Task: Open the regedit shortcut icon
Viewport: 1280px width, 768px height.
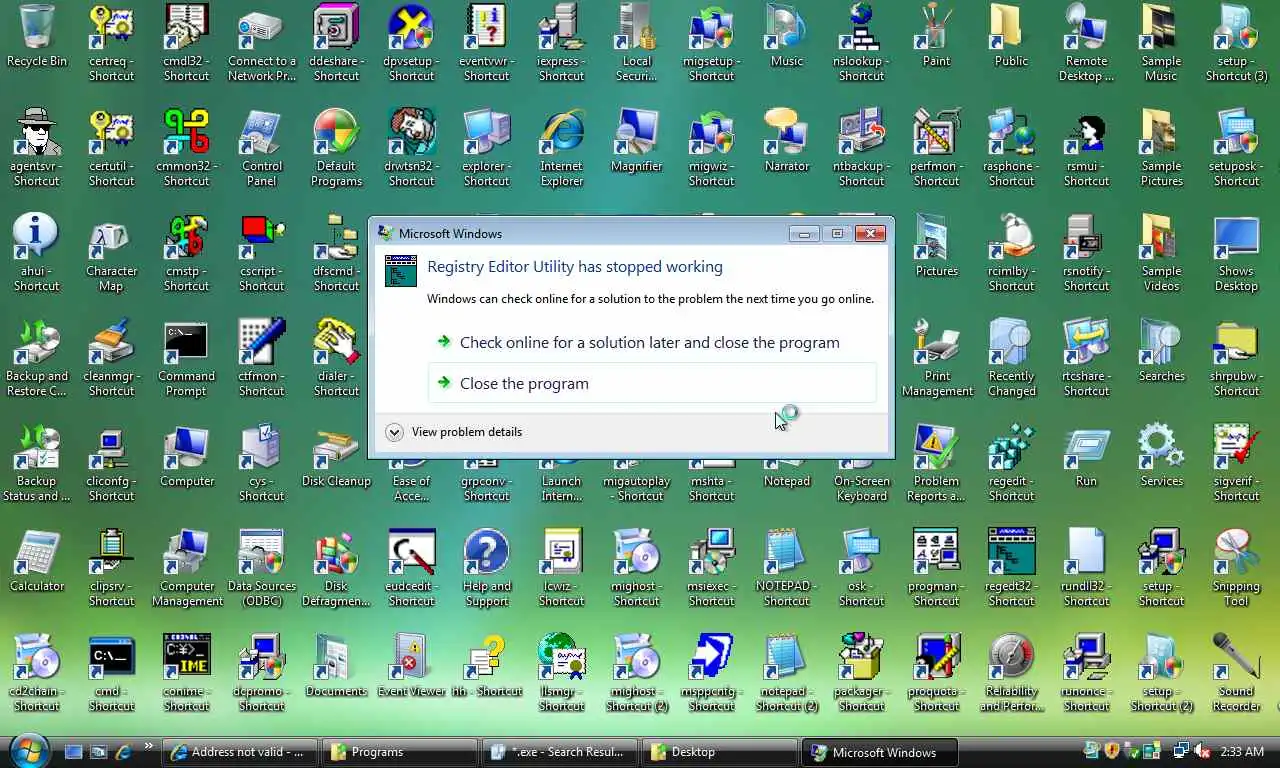Action: pyautogui.click(x=1011, y=463)
